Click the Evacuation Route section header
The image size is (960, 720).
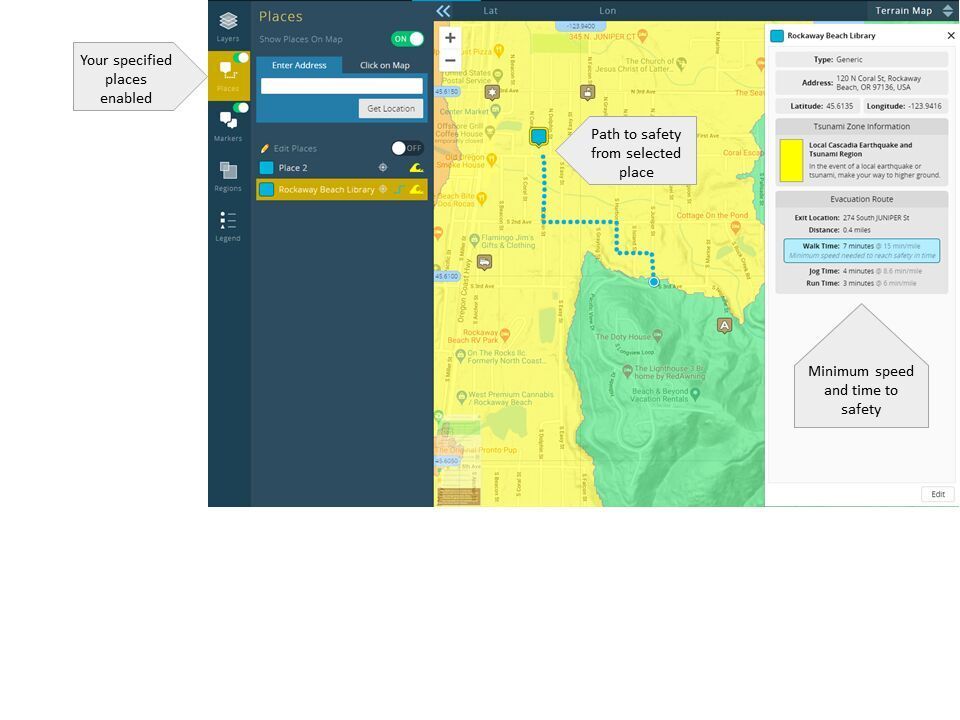coord(861,200)
